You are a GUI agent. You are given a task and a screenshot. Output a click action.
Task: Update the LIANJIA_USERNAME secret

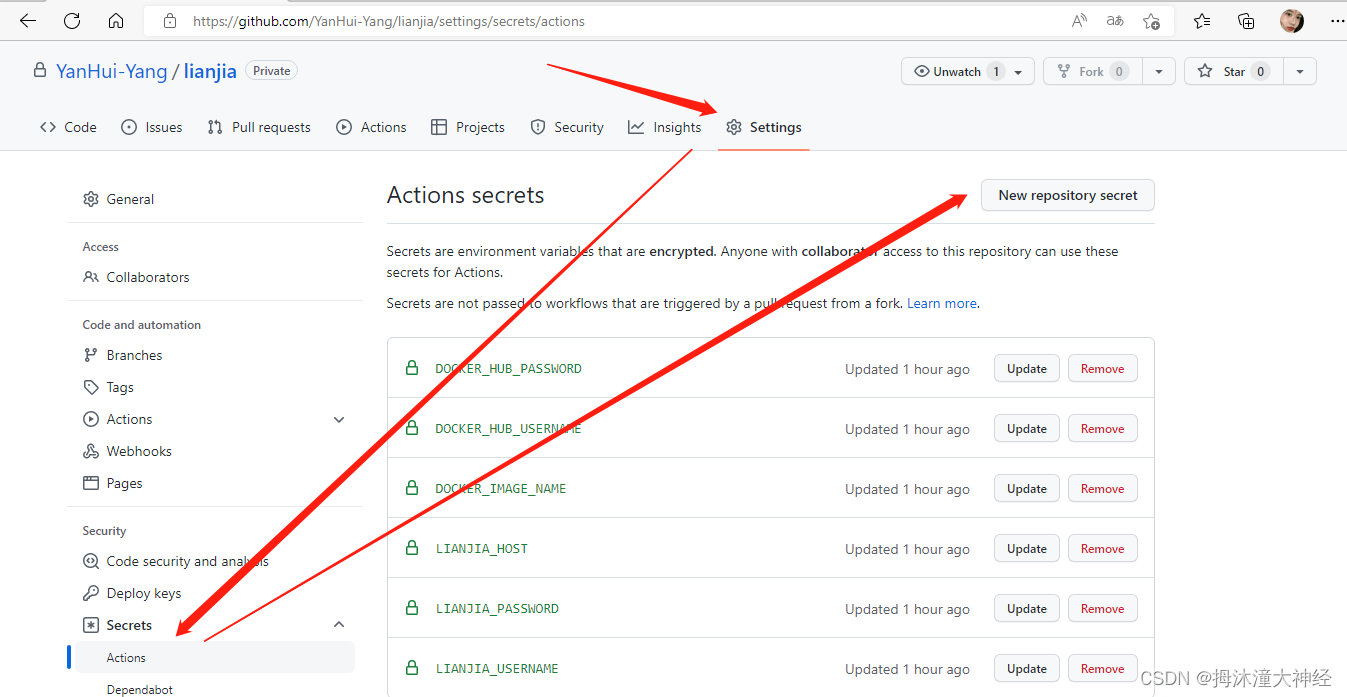[1027, 669]
